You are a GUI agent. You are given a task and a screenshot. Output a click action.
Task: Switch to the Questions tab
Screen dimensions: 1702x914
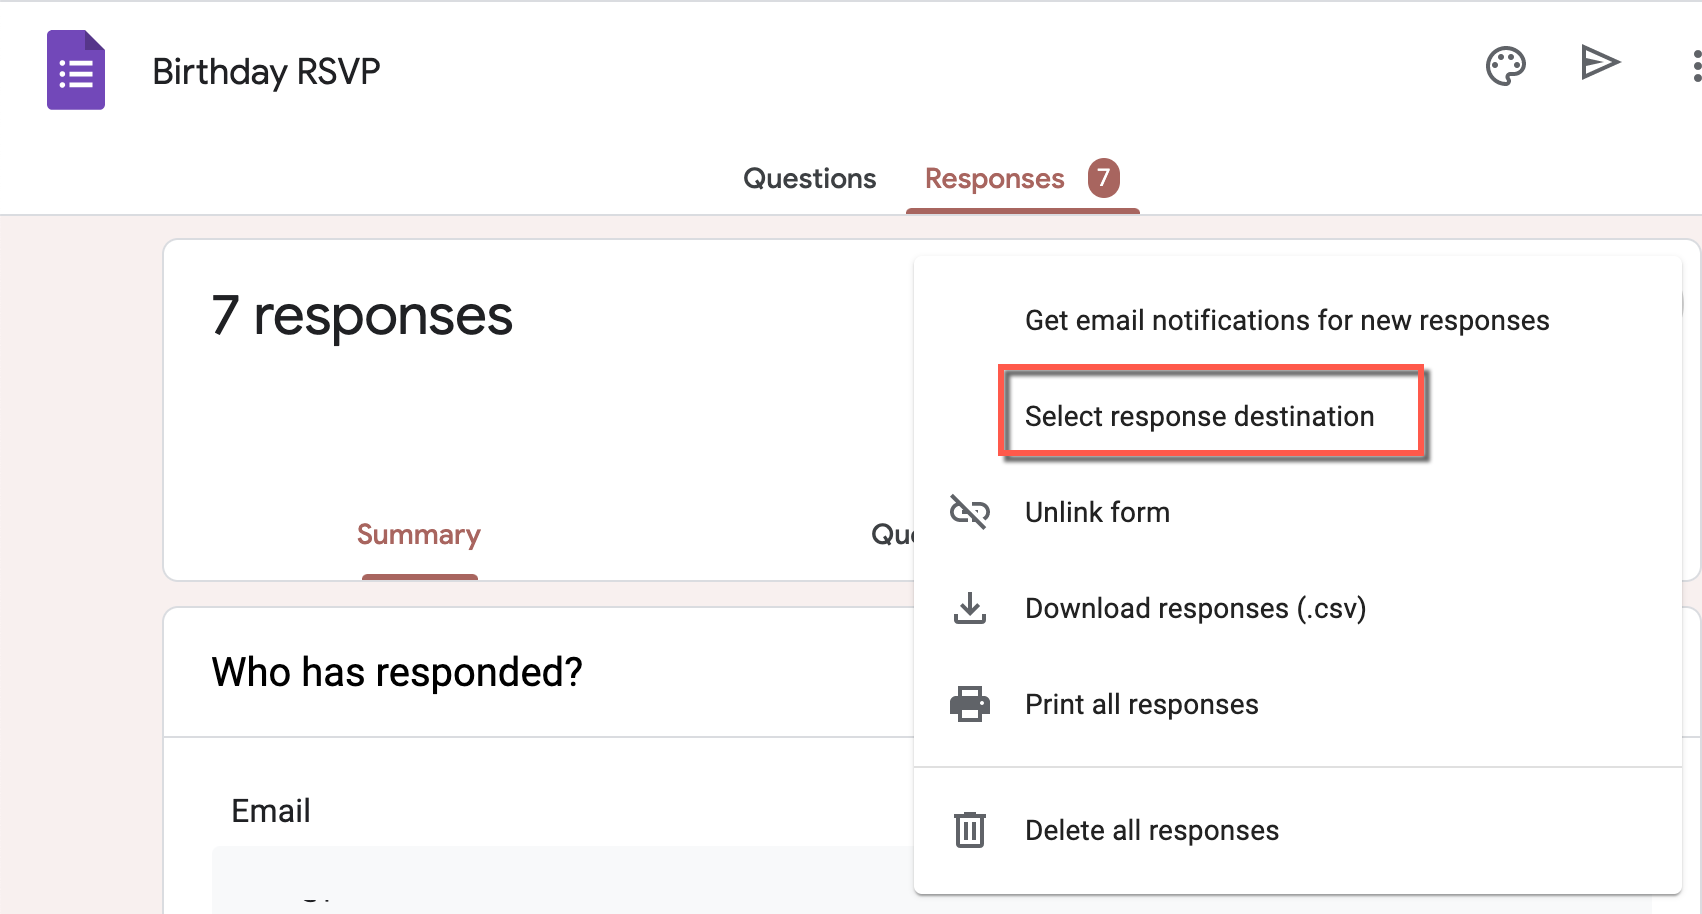[x=809, y=178]
